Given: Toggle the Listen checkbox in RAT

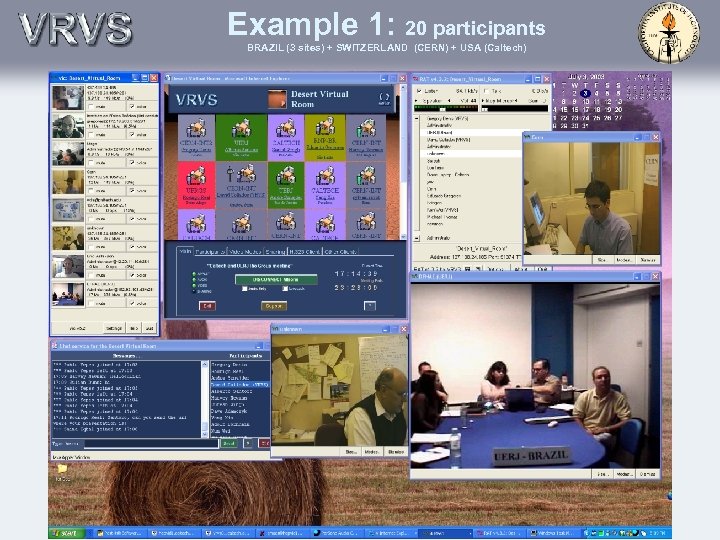Looking at the screenshot, I should [x=419, y=91].
